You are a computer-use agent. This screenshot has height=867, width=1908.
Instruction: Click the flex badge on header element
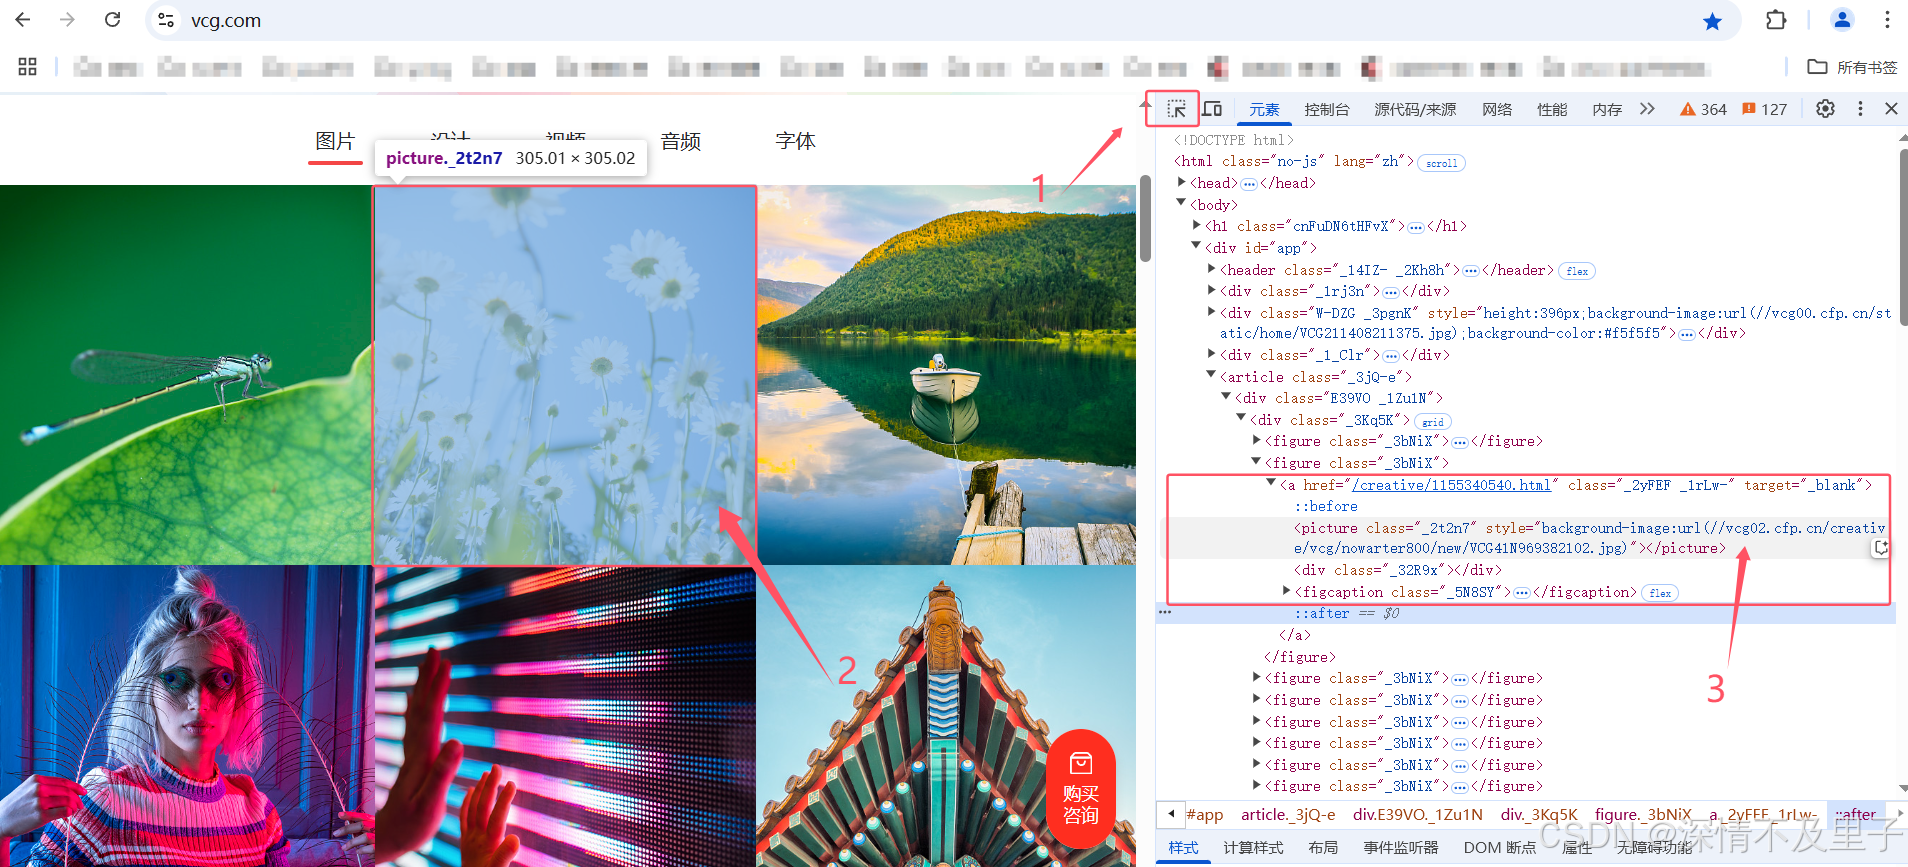click(1577, 271)
